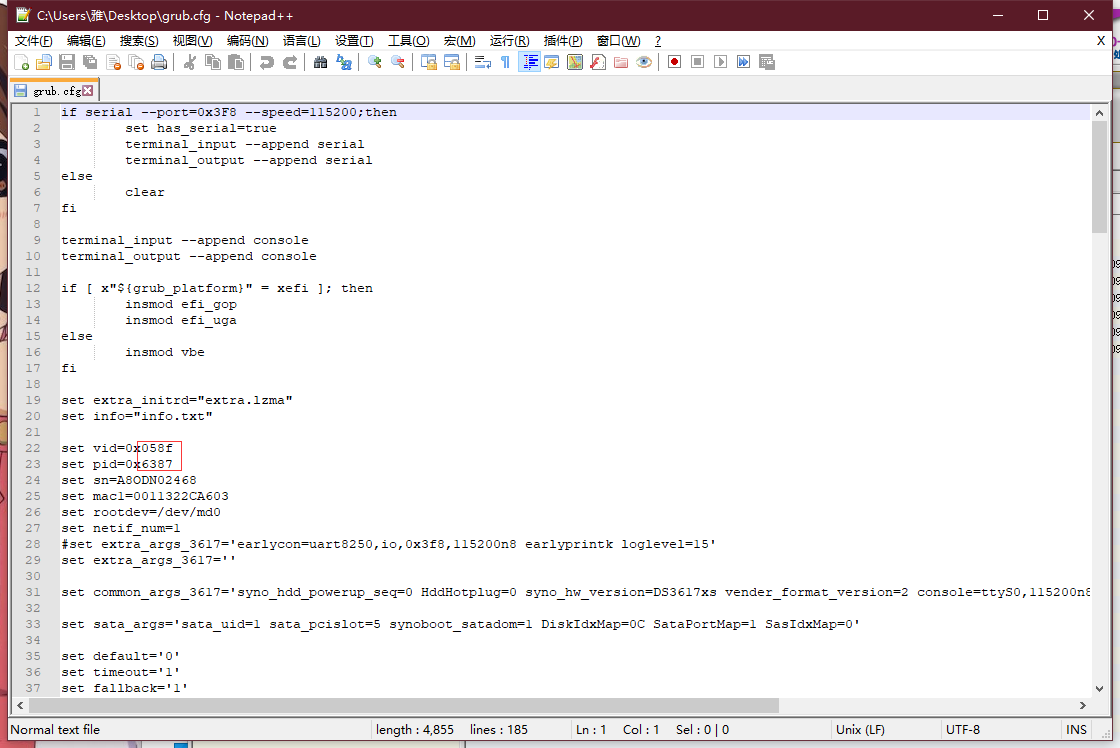This screenshot has height=748, width=1120.
Task: Click the Cut scissors icon
Action: coord(189,62)
